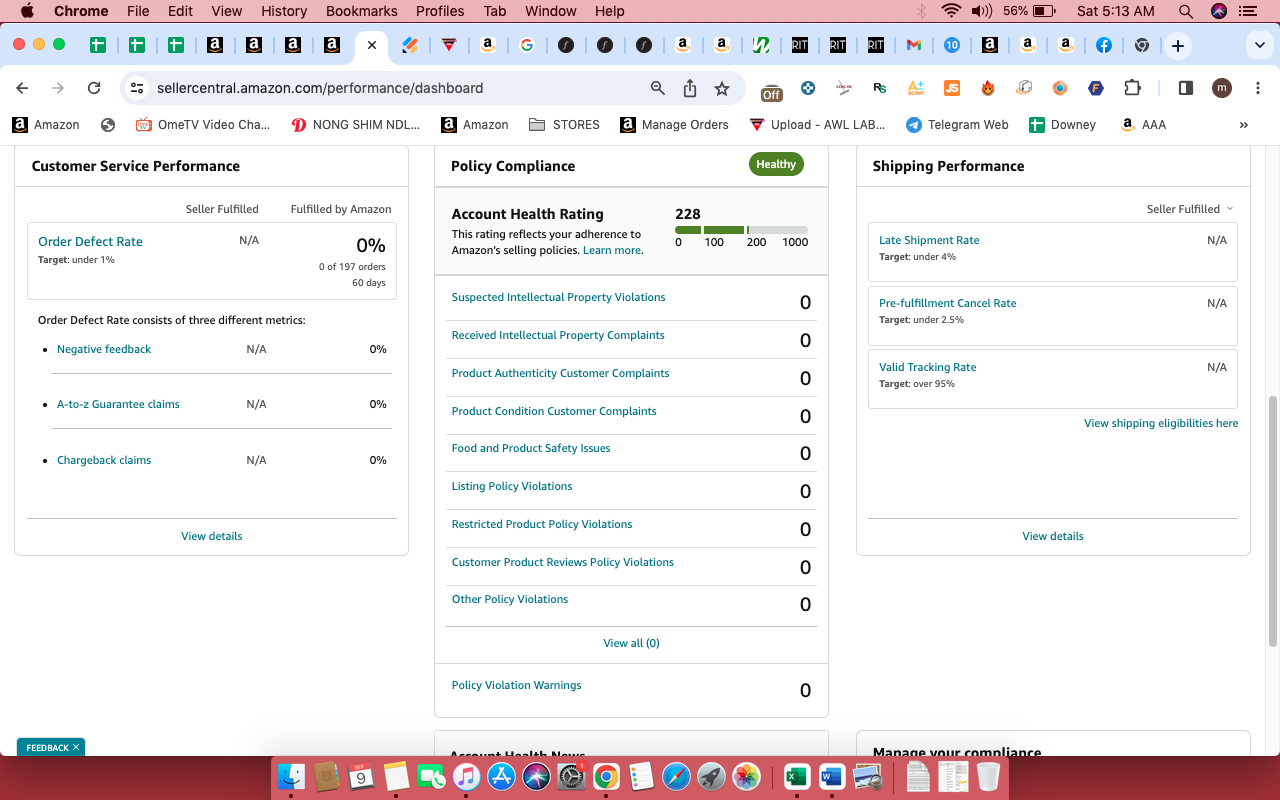Open Food and Product Safety Issues

tap(531, 448)
